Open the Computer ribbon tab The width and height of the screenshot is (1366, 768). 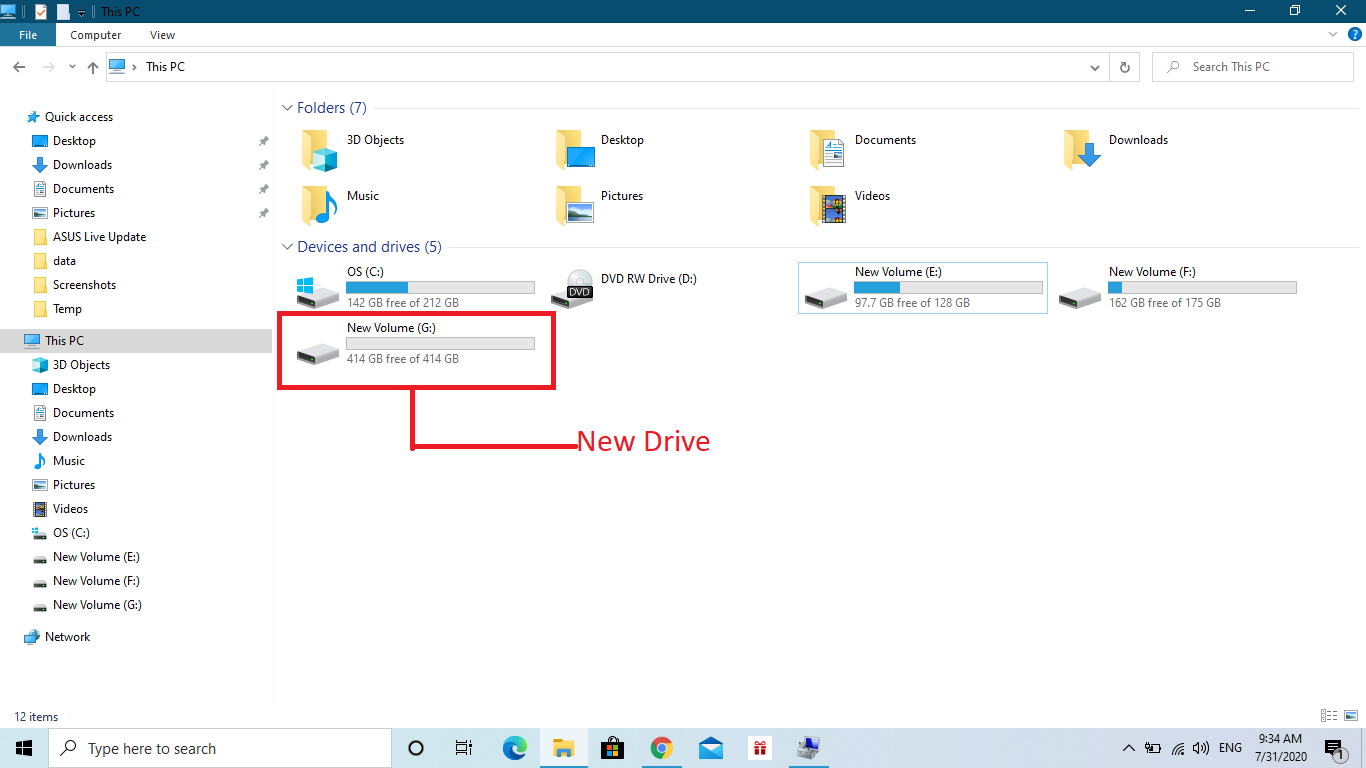(94, 34)
